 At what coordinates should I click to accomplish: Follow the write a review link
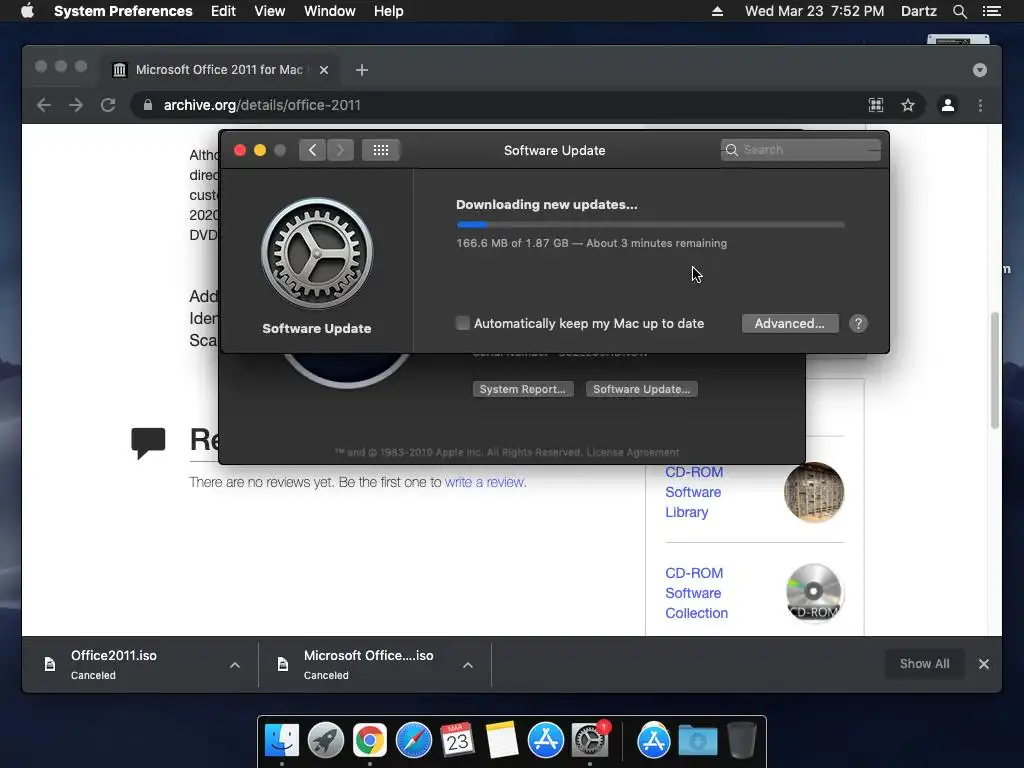tap(485, 482)
